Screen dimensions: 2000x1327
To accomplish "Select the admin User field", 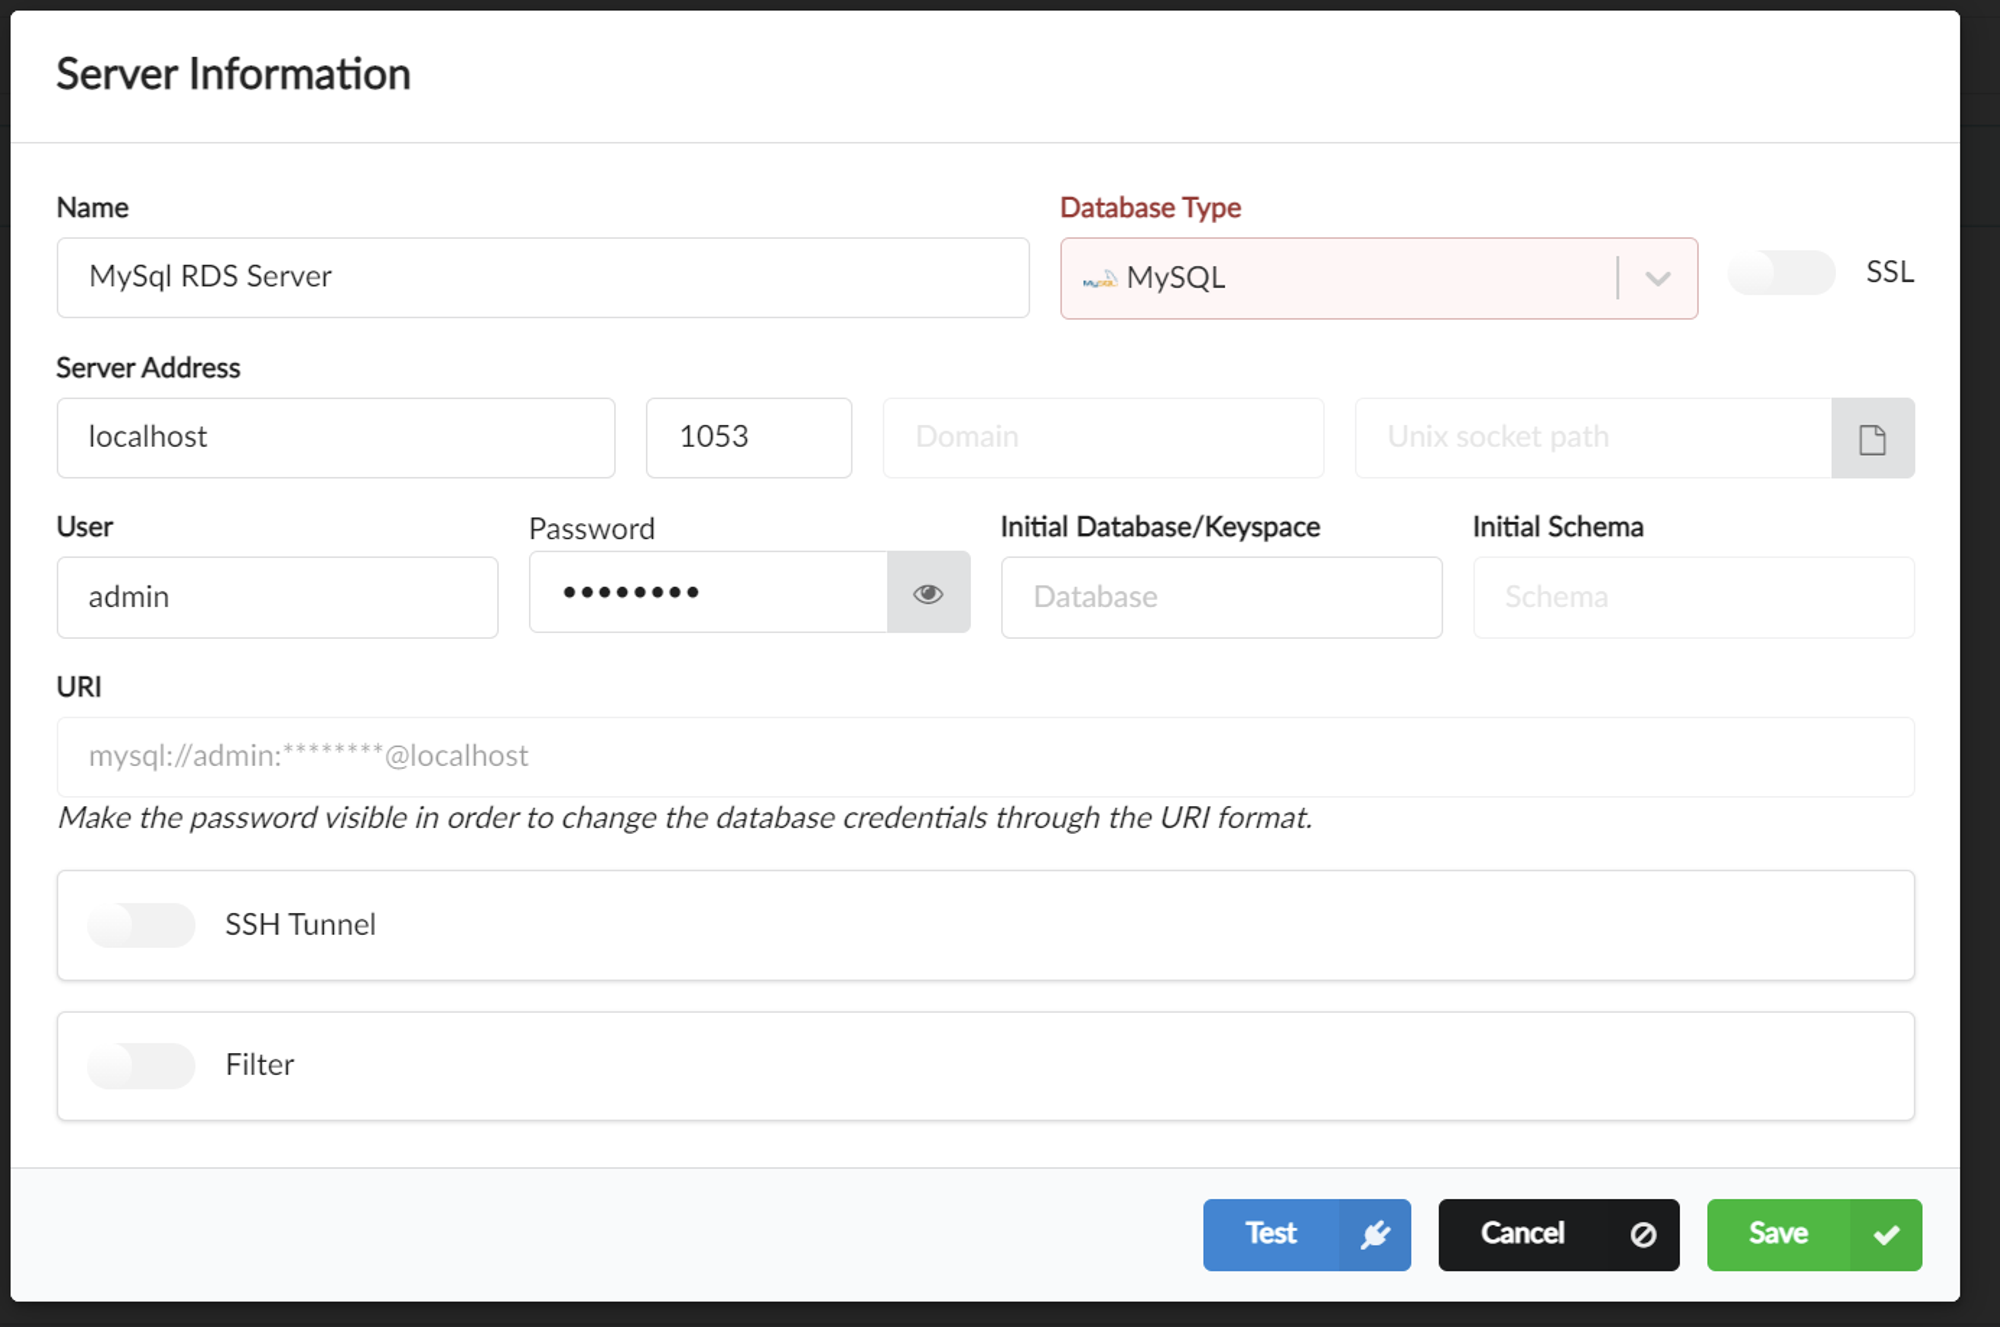I will coord(277,598).
